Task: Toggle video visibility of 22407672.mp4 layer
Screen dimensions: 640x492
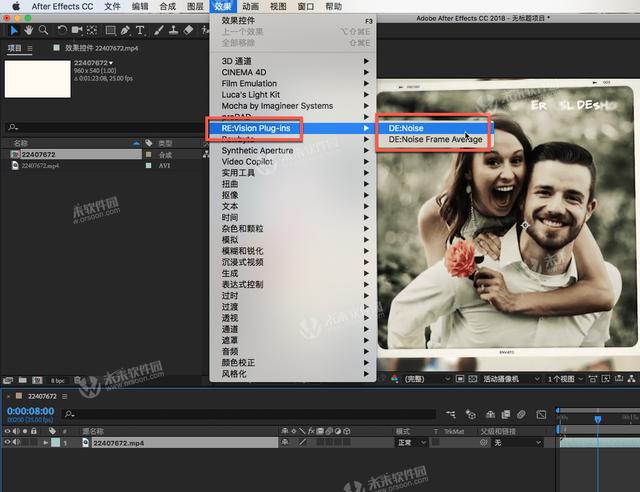Action: [x=7, y=442]
